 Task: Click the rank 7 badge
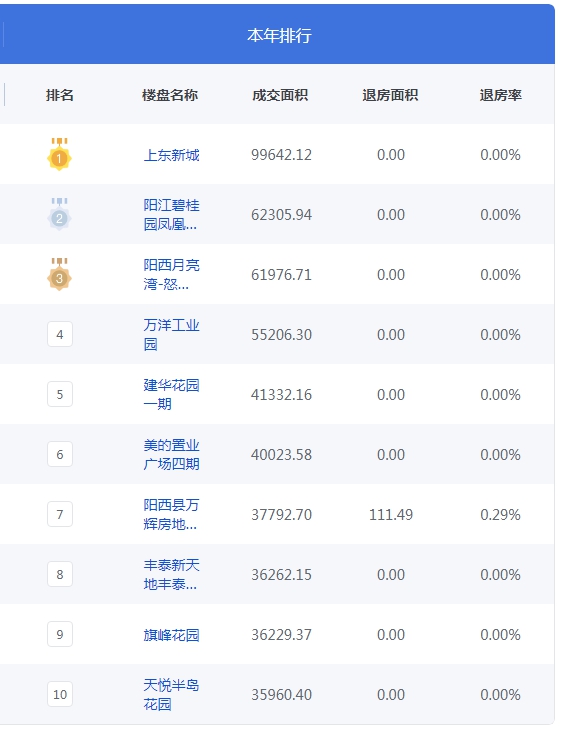(60, 514)
